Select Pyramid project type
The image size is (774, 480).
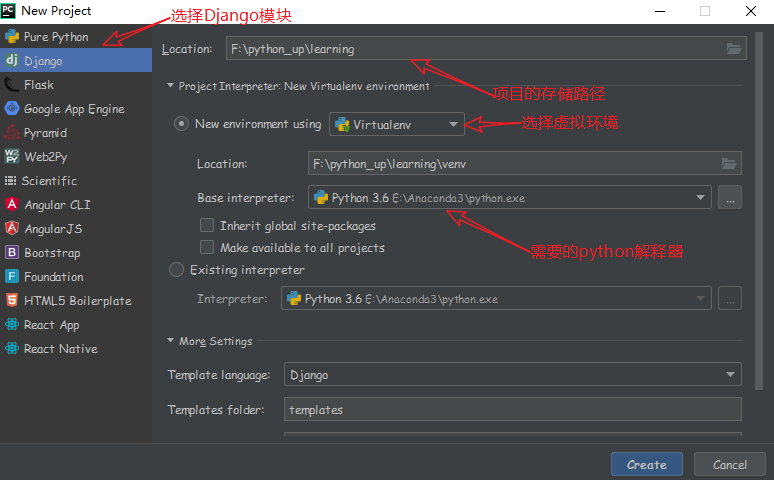click(x=76, y=132)
